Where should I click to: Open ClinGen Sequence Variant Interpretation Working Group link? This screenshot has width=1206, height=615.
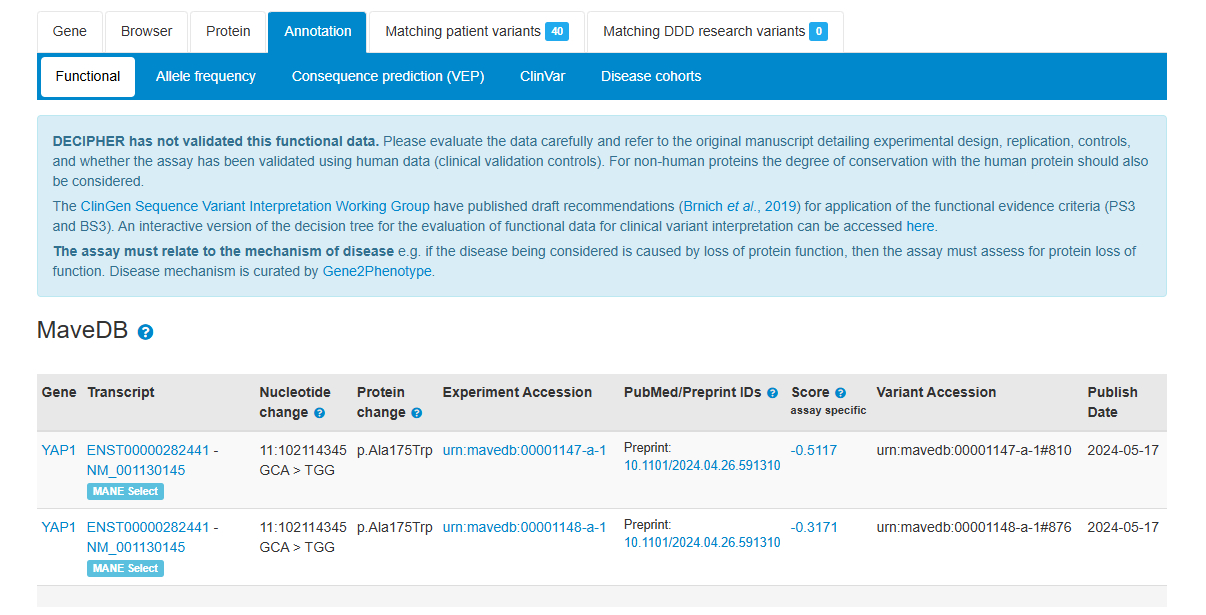tap(255, 206)
